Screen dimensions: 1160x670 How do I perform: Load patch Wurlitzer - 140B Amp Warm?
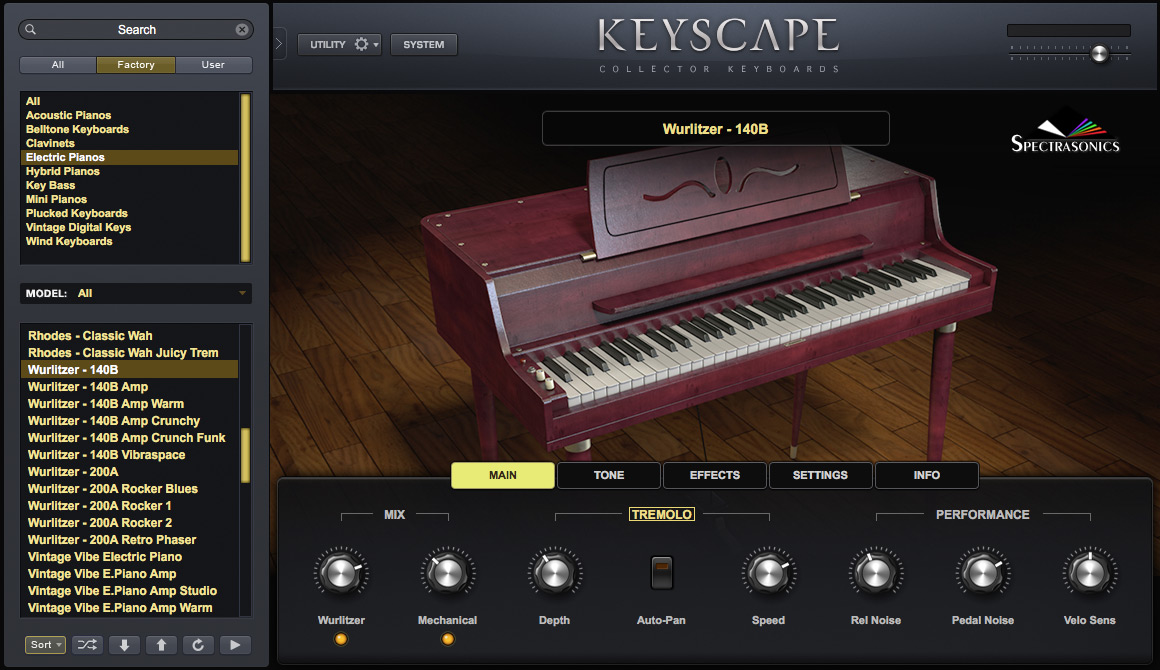(x=129, y=404)
